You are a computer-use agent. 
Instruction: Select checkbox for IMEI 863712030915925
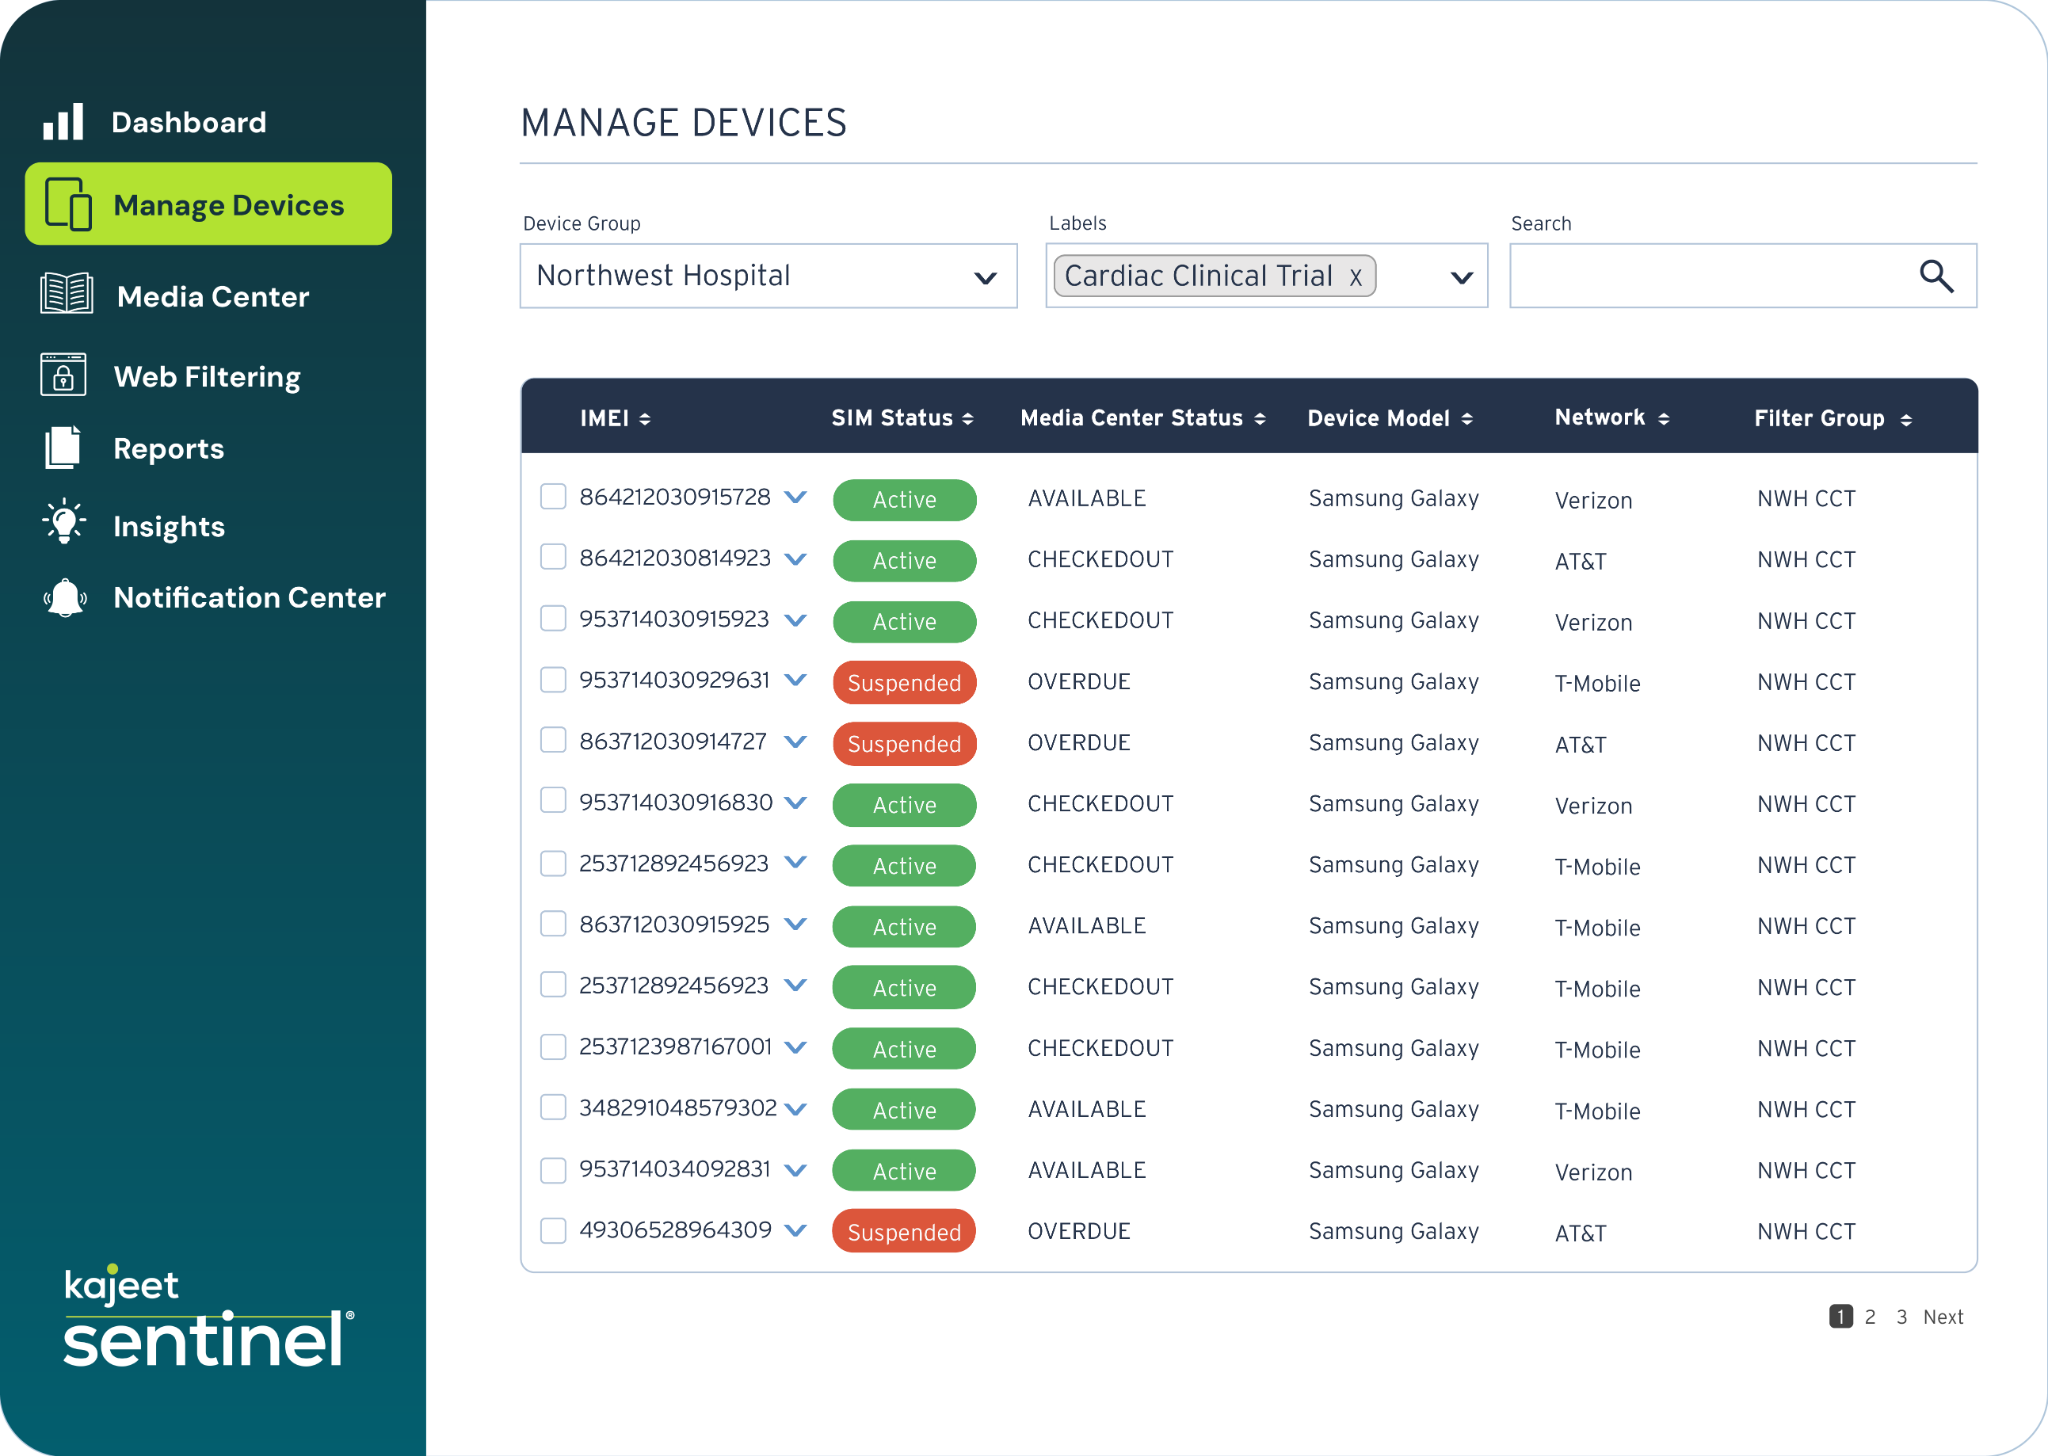tap(553, 924)
